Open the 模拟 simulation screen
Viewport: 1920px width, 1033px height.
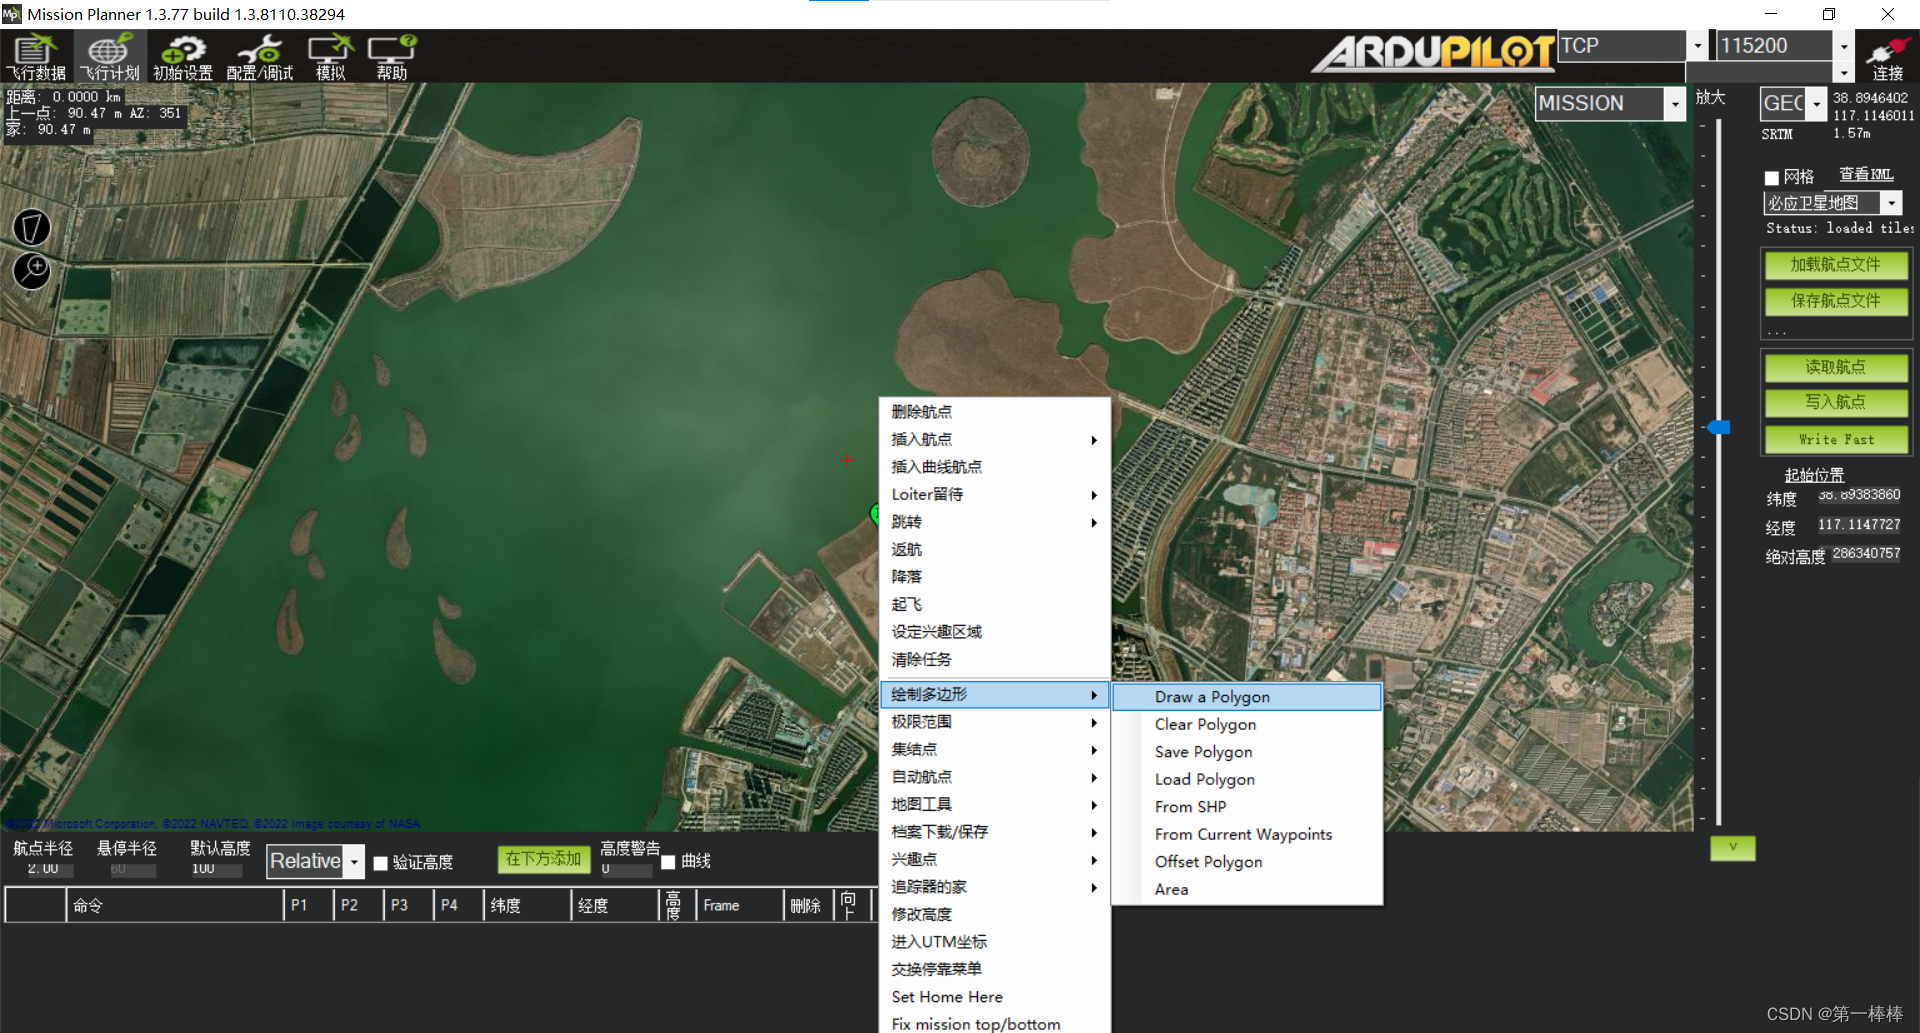tap(331, 57)
